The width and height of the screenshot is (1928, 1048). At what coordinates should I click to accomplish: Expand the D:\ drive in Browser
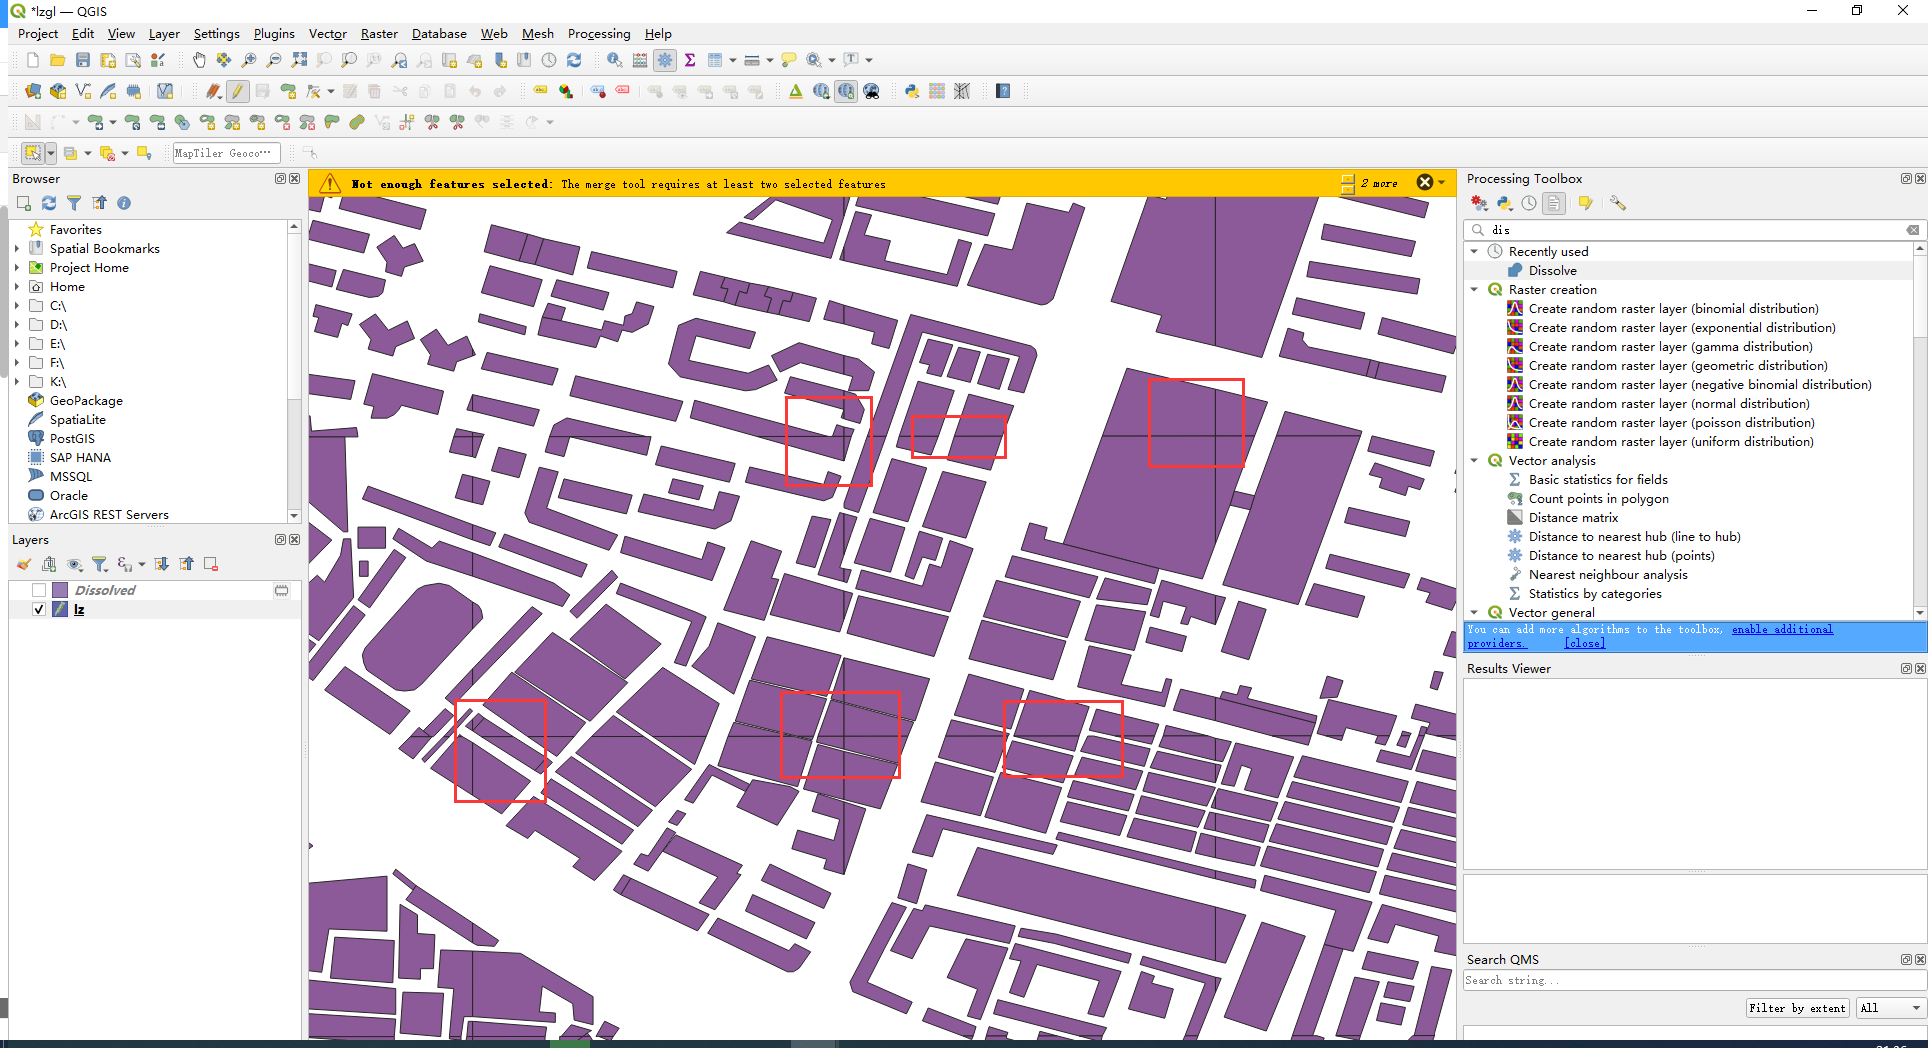point(17,325)
